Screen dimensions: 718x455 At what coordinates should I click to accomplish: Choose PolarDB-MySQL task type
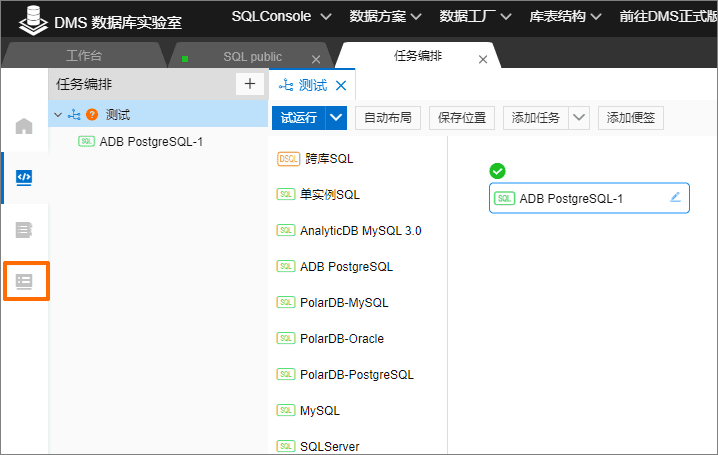pyautogui.click(x=344, y=303)
